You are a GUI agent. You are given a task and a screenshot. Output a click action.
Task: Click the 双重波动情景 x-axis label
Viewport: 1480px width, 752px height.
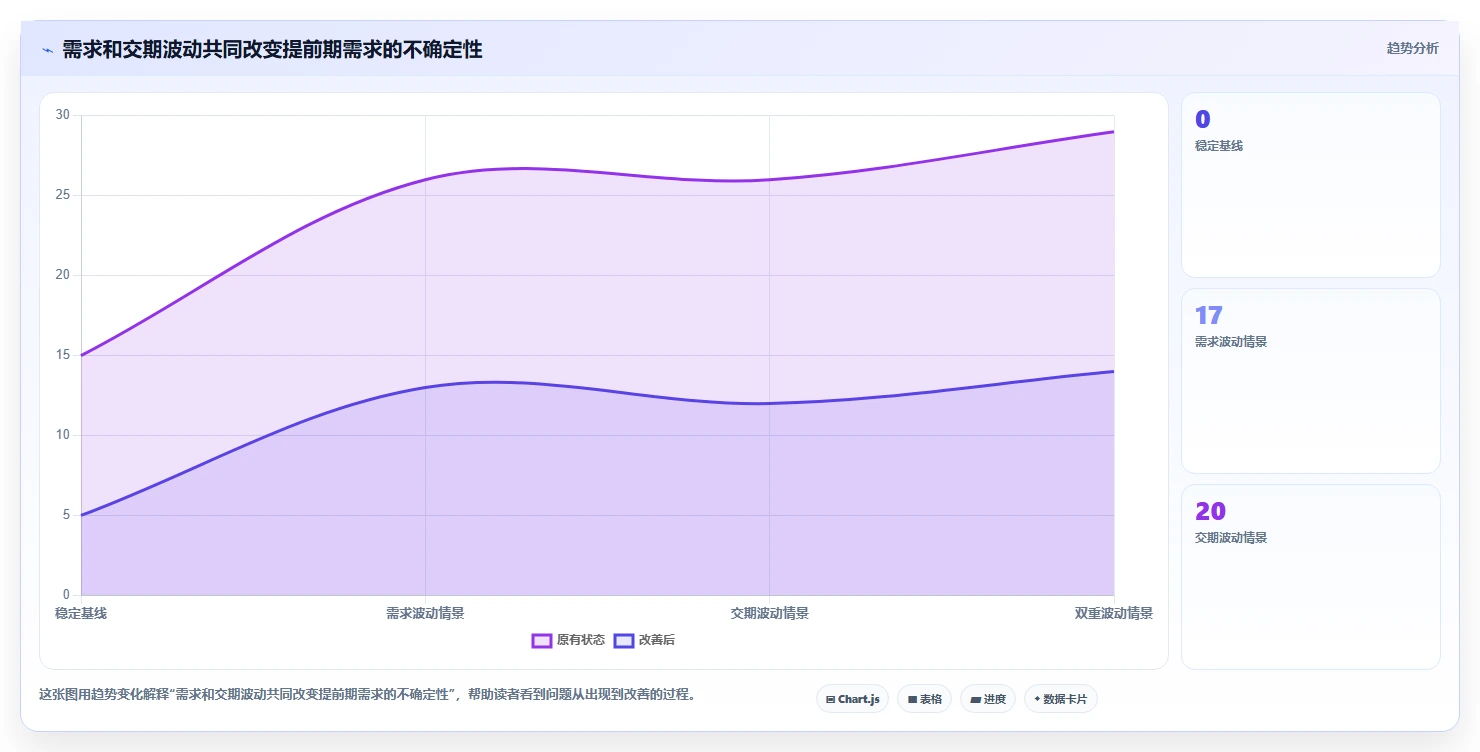click(x=1114, y=613)
